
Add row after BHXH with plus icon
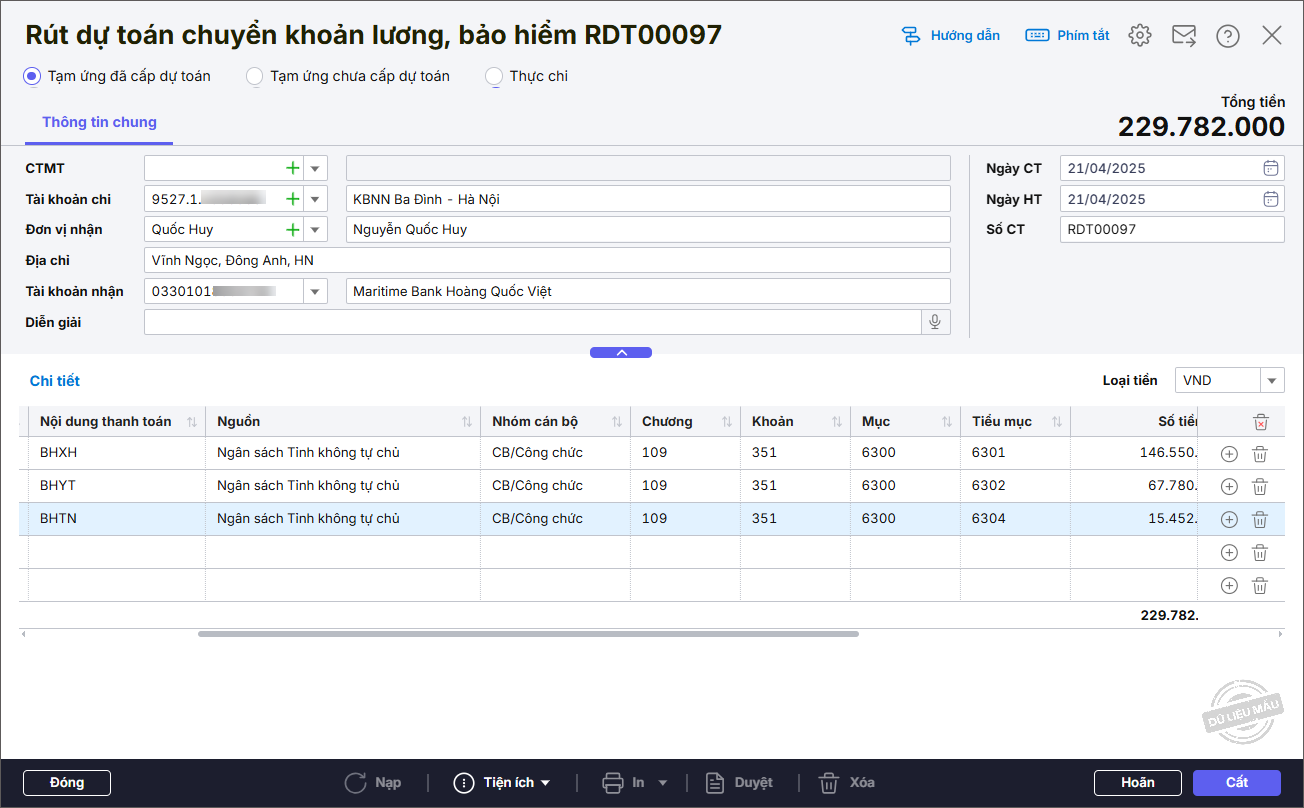1229,453
